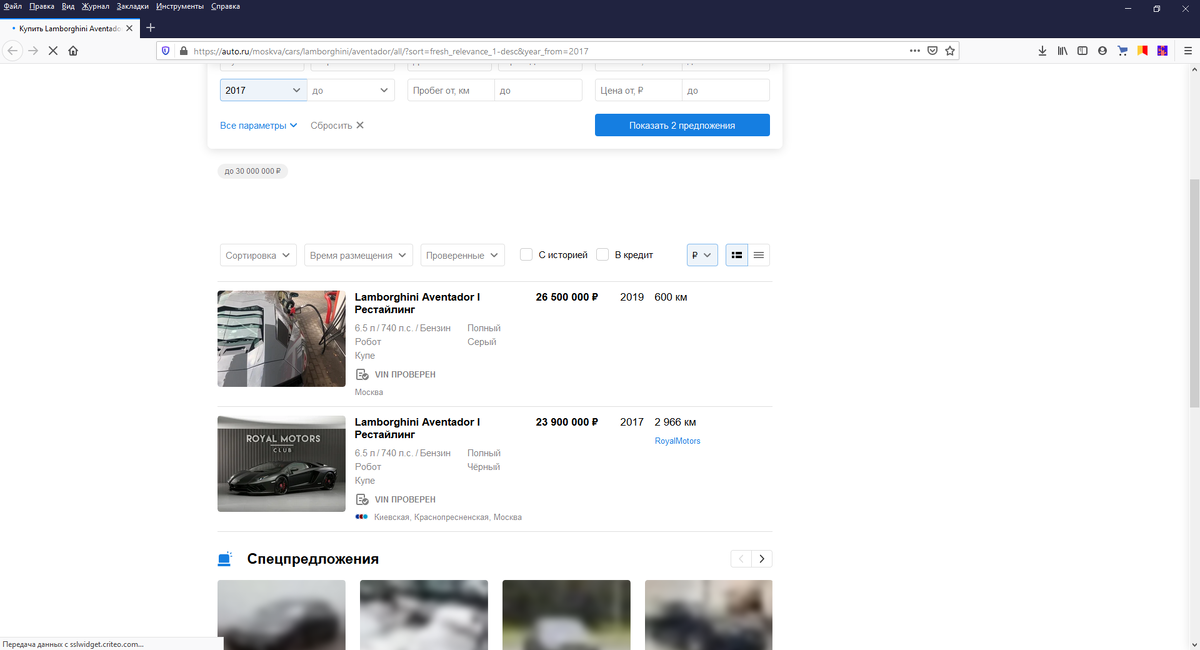Open the Инструменты menu
Screen dimensions: 1200x650
180,6
